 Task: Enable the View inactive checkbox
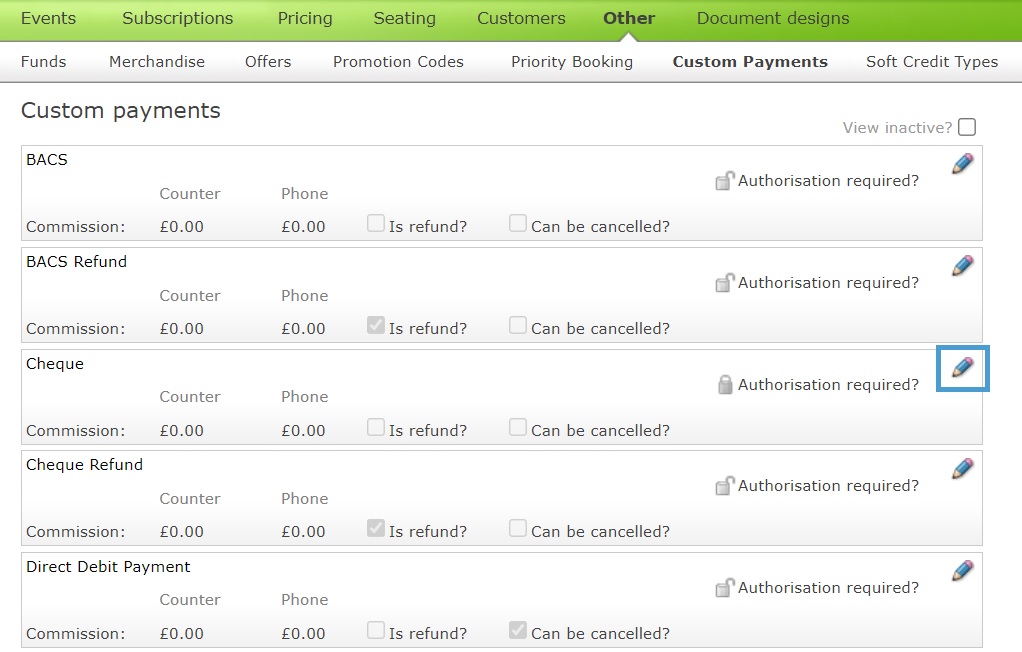(x=967, y=127)
